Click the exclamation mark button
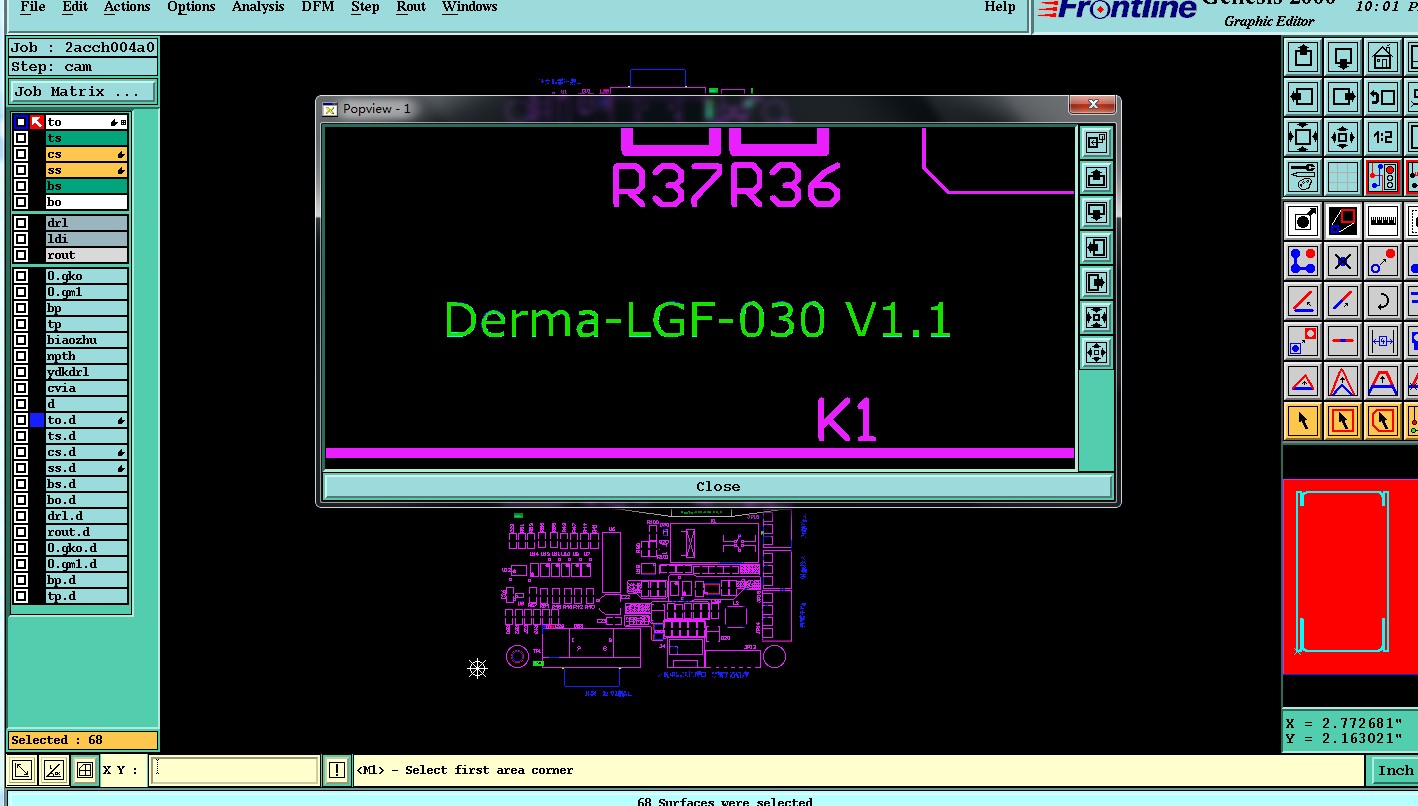This screenshot has height=806, width=1418. (337, 770)
